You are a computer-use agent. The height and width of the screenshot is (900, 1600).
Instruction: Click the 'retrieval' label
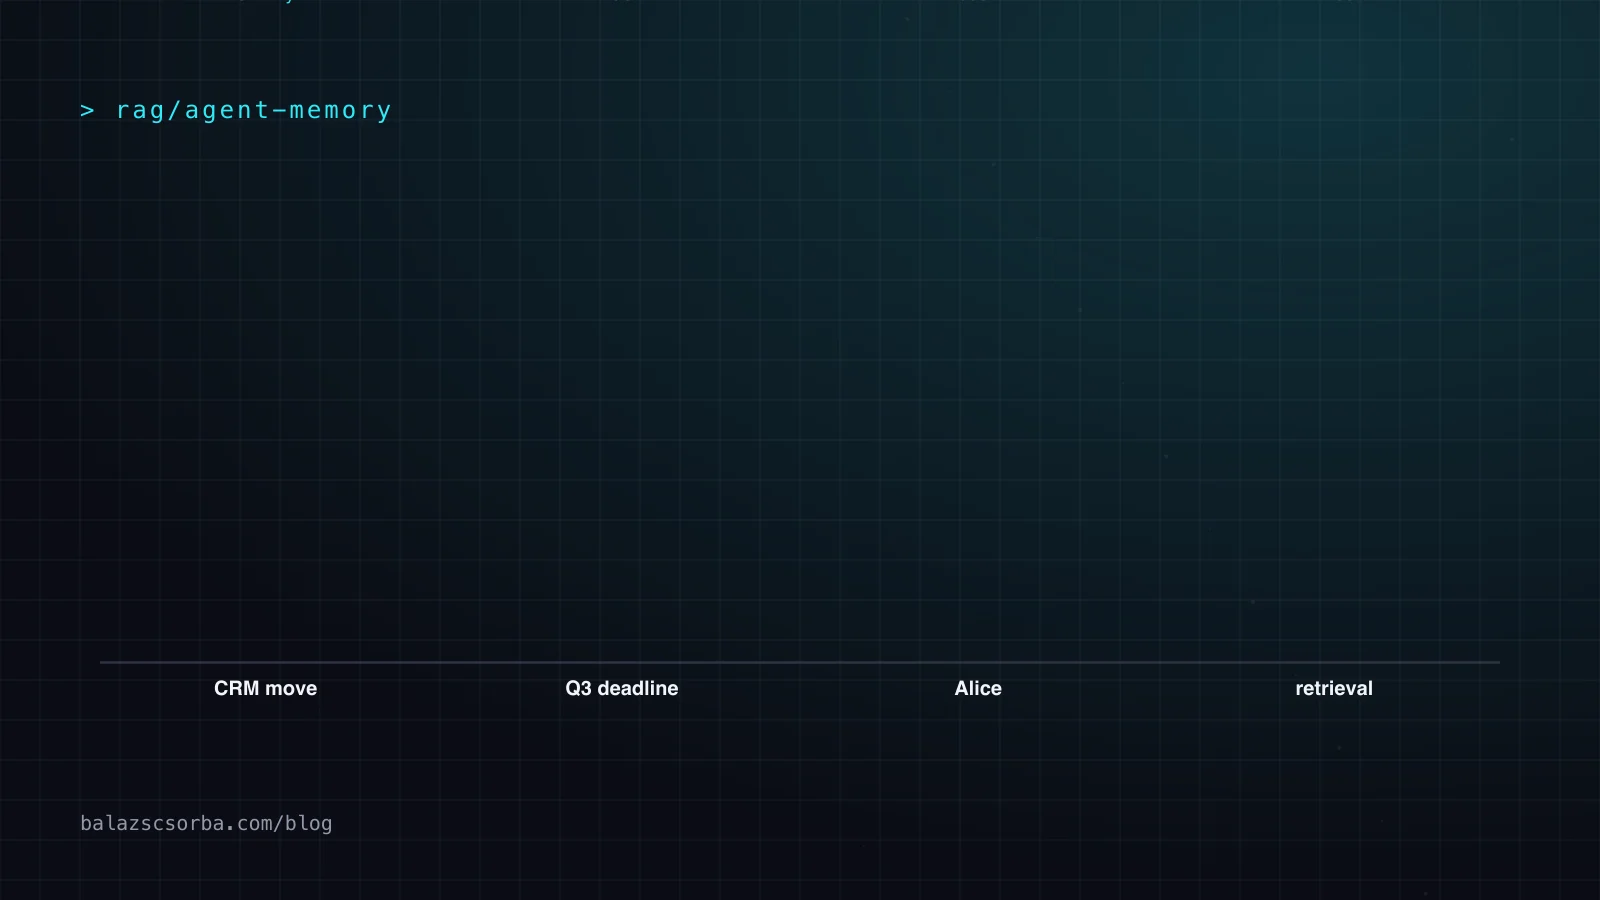[x=1334, y=688]
